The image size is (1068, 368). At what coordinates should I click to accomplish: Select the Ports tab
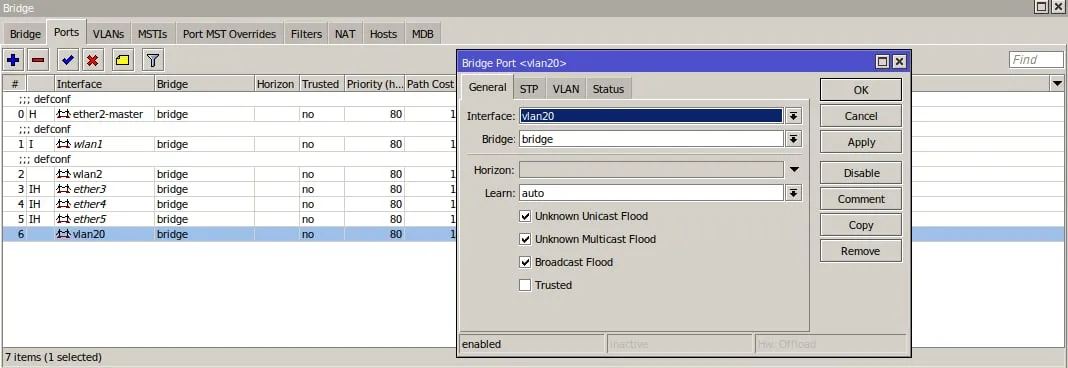(67, 32)
